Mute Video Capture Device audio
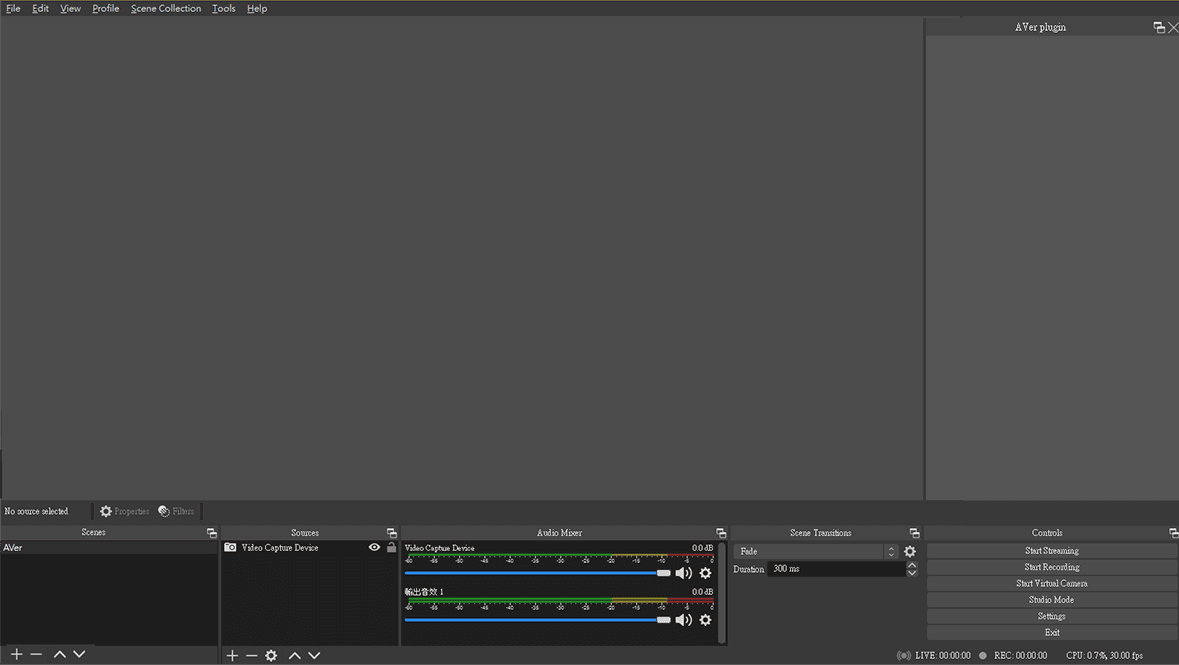Viewport: 1179px width, 665px height. (x=683, y=573)
